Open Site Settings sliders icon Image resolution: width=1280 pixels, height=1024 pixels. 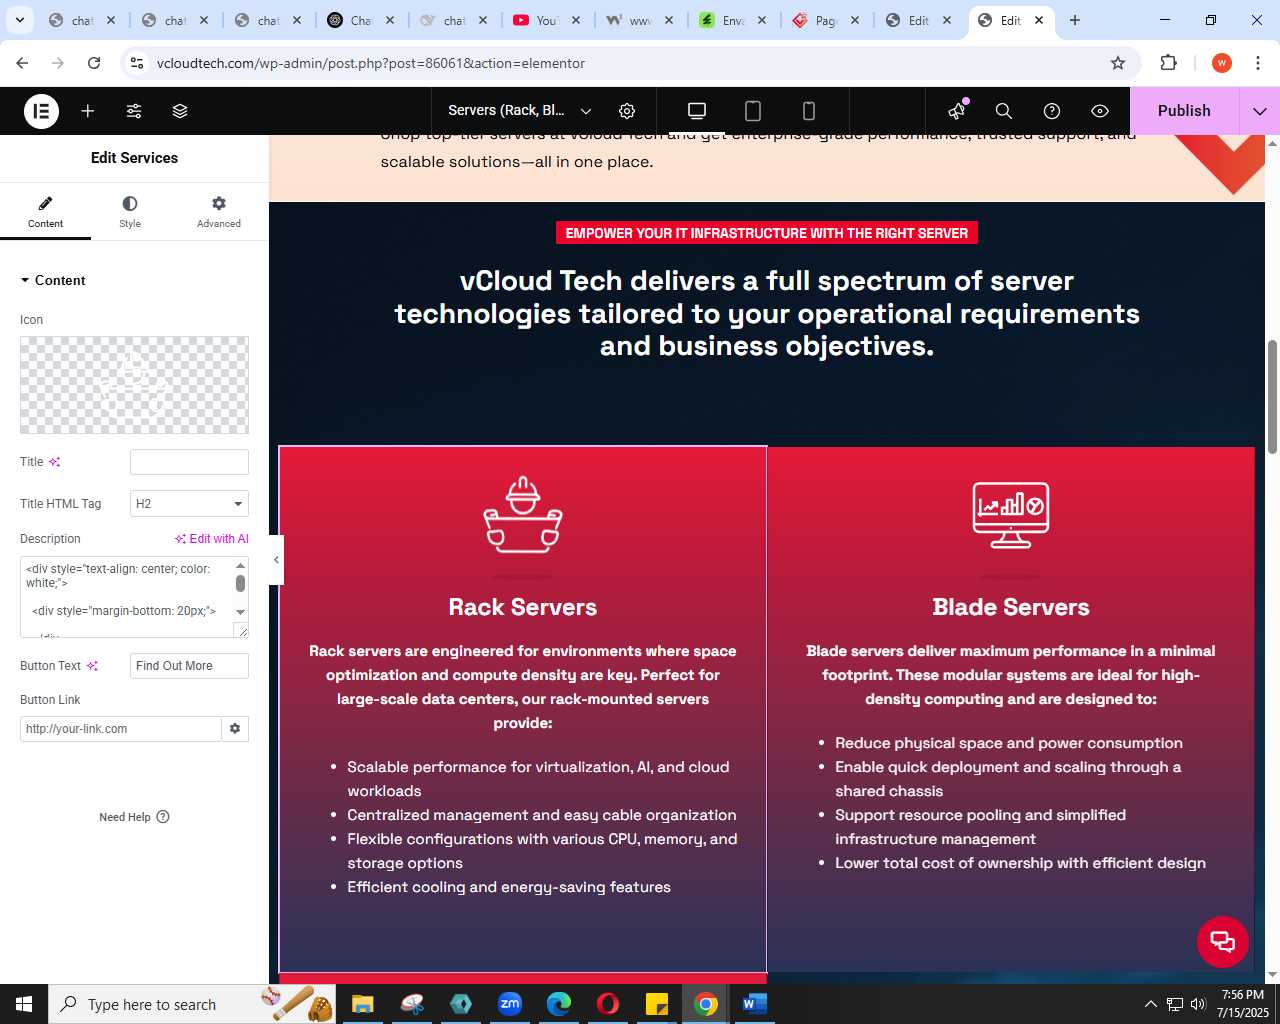[x=134, y=111]
